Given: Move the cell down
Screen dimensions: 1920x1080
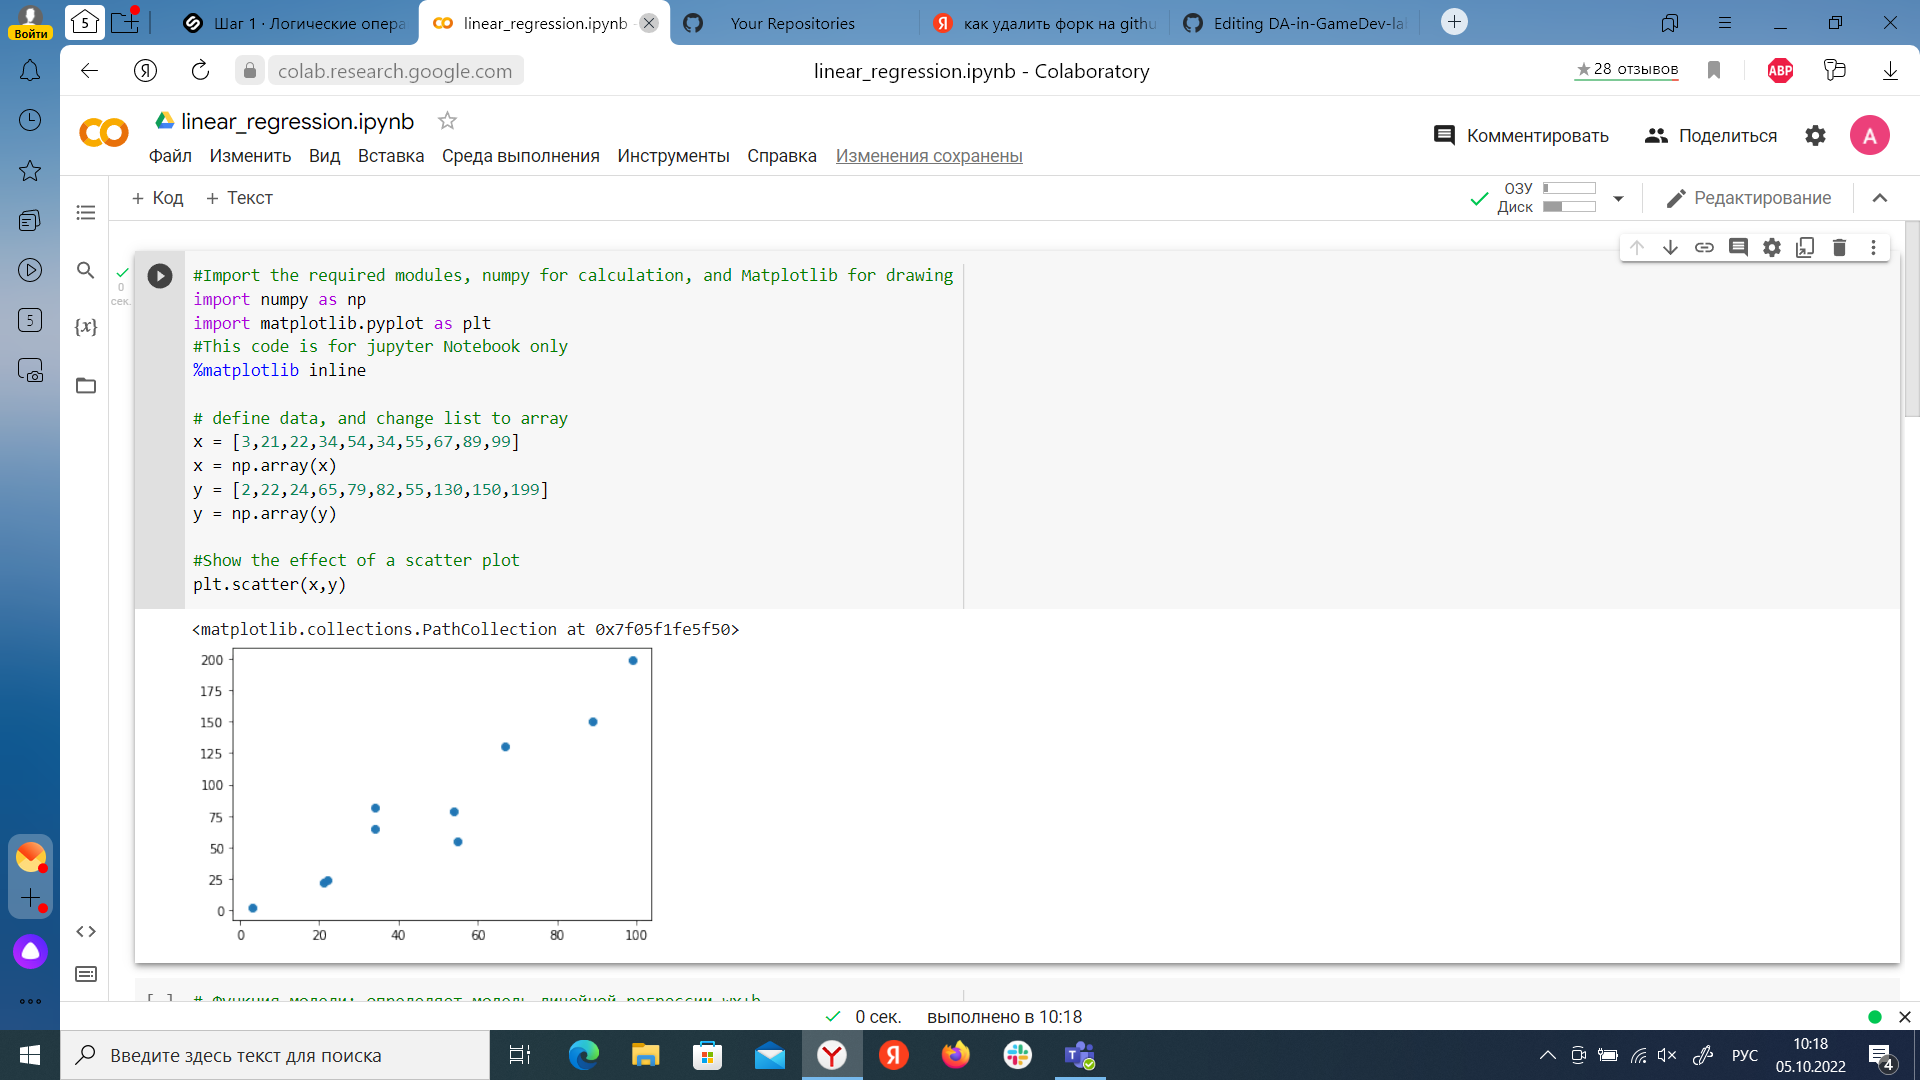Looking at the screenshot, I should pyautogui.click(x=1670, y=247).
